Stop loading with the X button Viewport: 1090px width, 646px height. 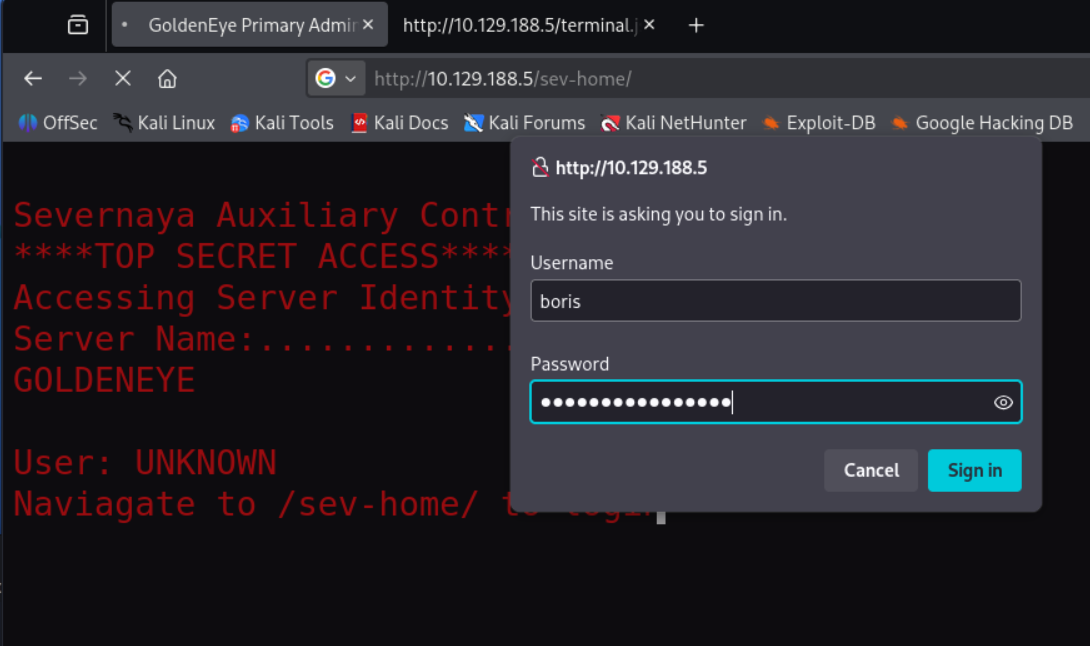(123, 79)
